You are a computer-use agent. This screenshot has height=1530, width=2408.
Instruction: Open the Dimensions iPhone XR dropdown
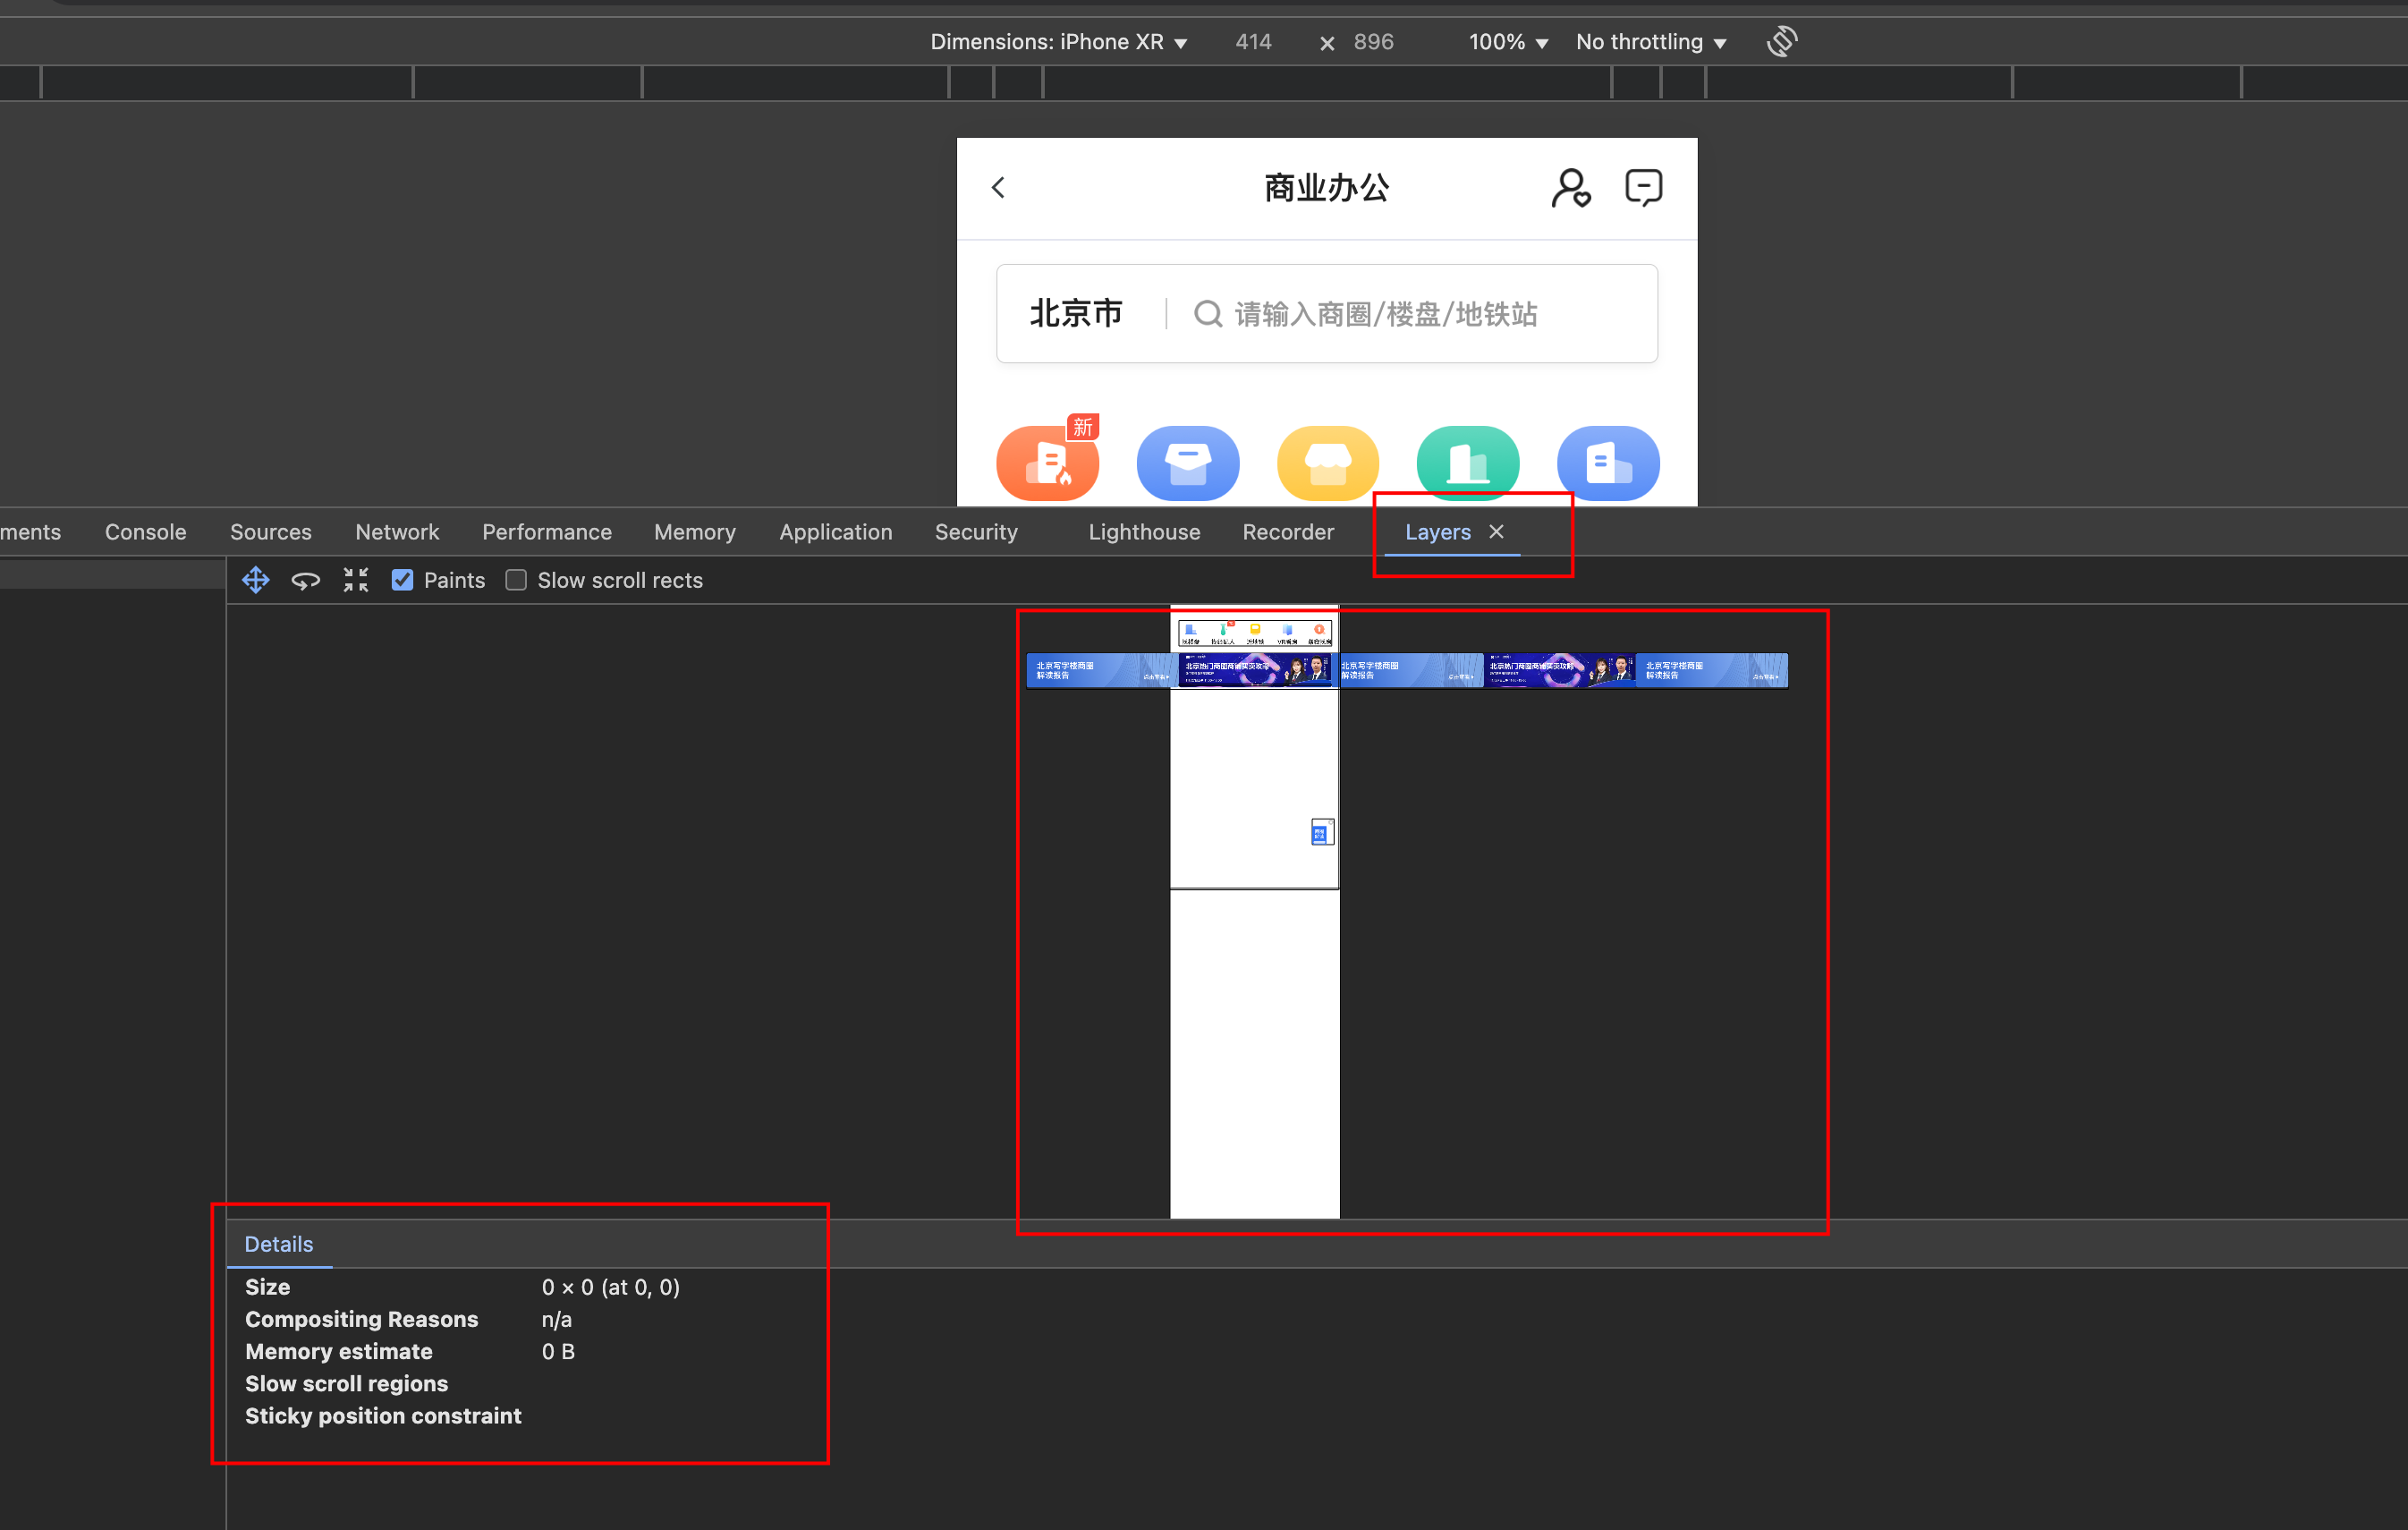point(1059,42)
